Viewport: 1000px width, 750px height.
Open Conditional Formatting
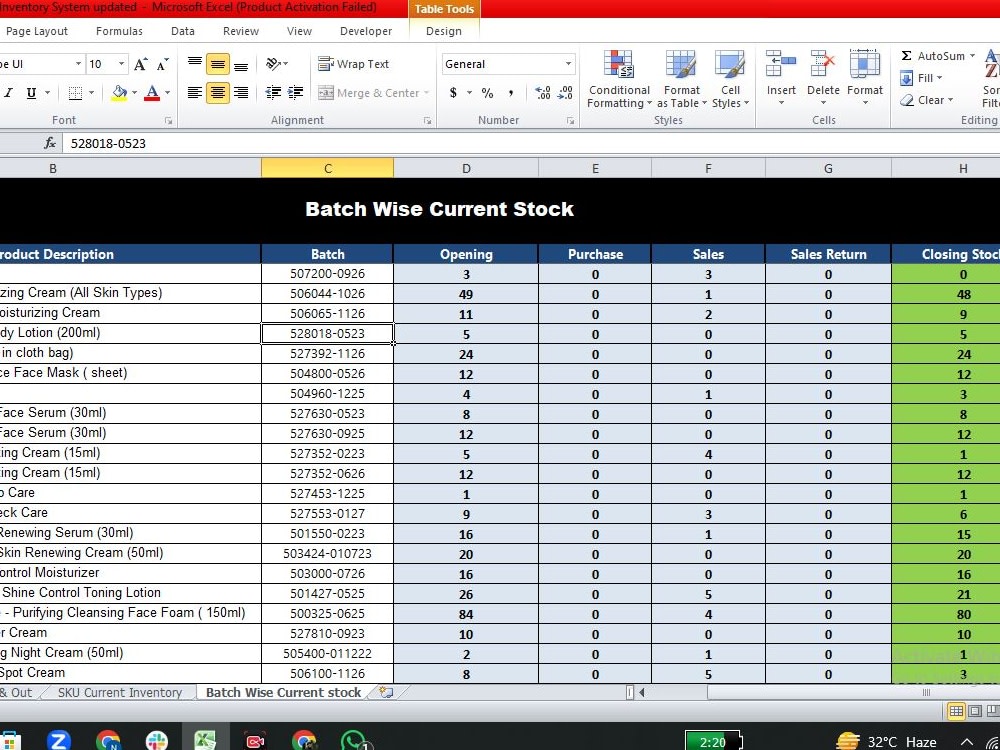click(x=619, y=80)
